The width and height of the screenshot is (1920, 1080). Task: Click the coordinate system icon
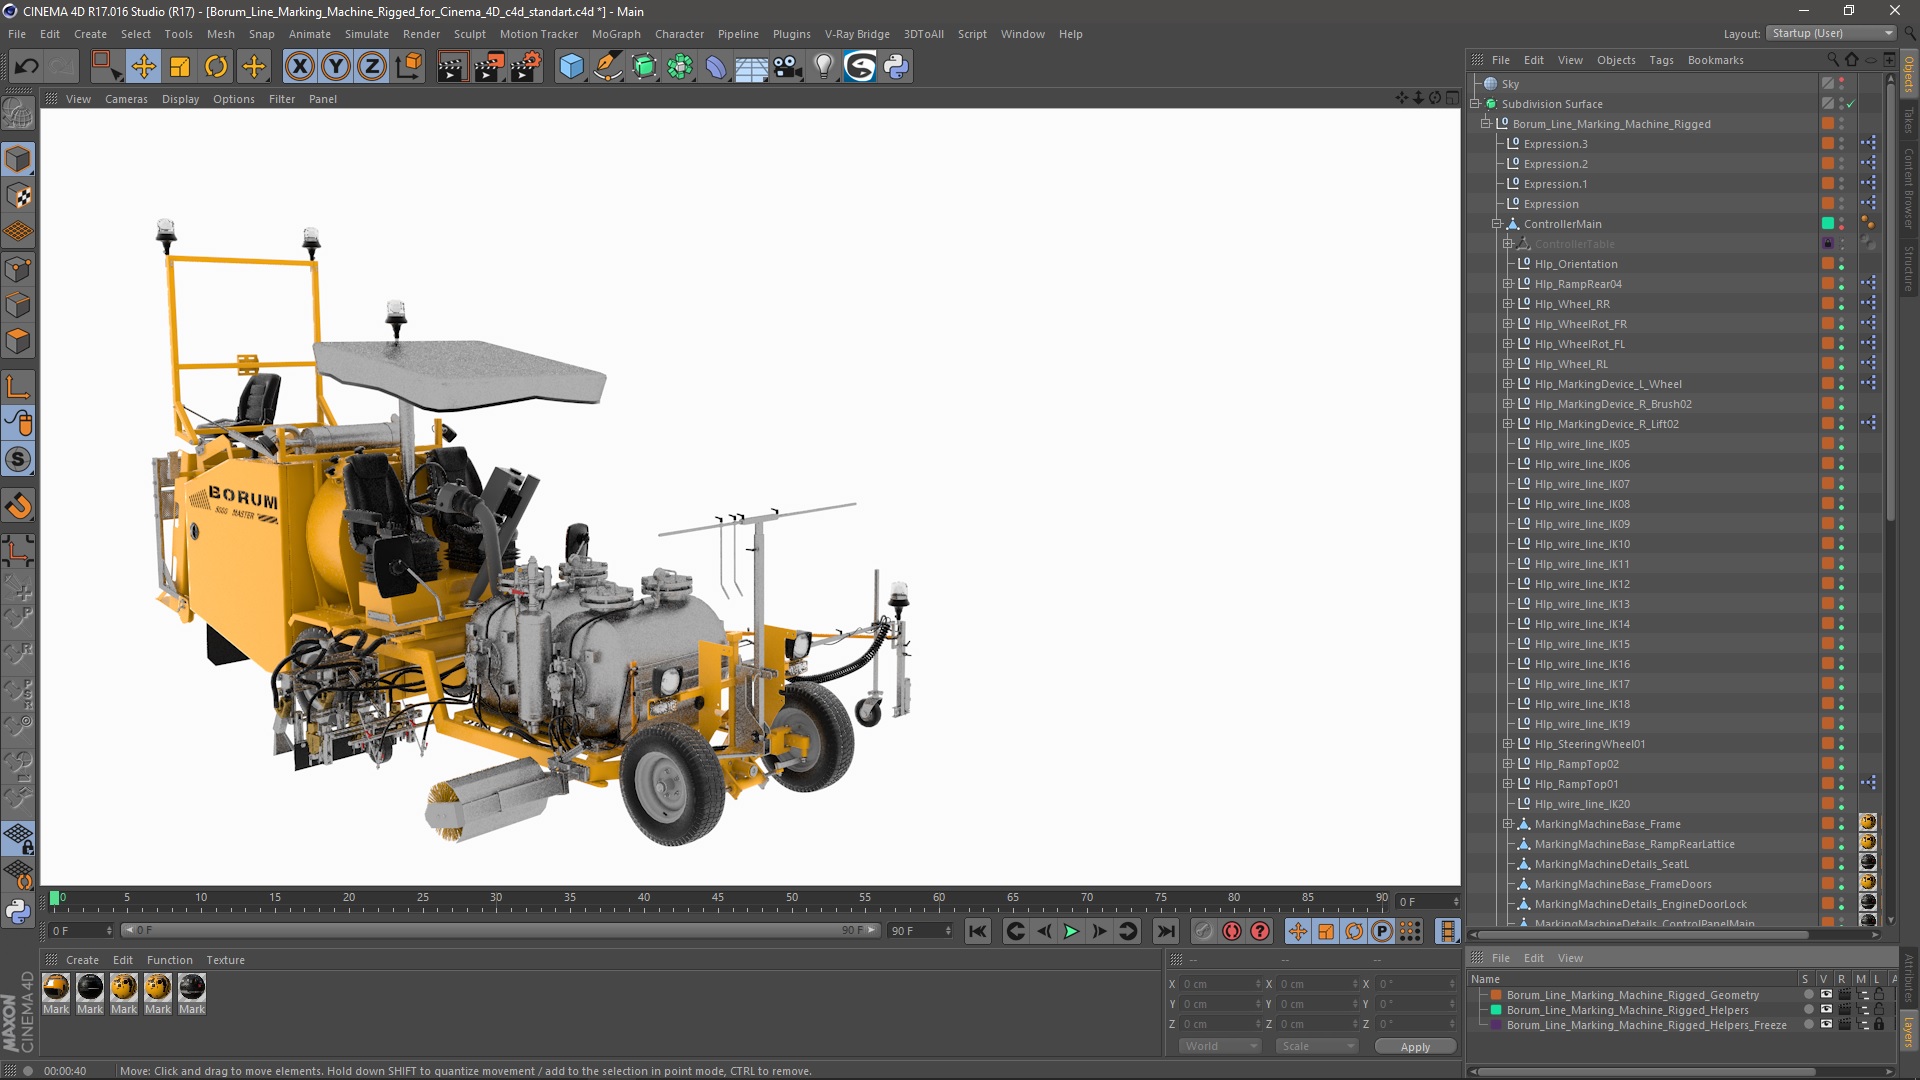point(409,67)
